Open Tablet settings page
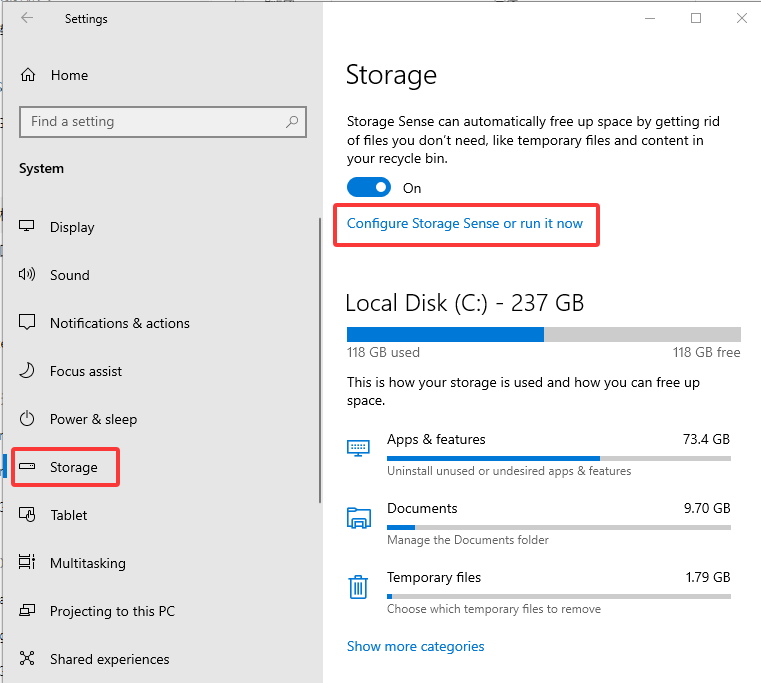The width and height of the screenshot is (761, 683). tap(69, 515)
